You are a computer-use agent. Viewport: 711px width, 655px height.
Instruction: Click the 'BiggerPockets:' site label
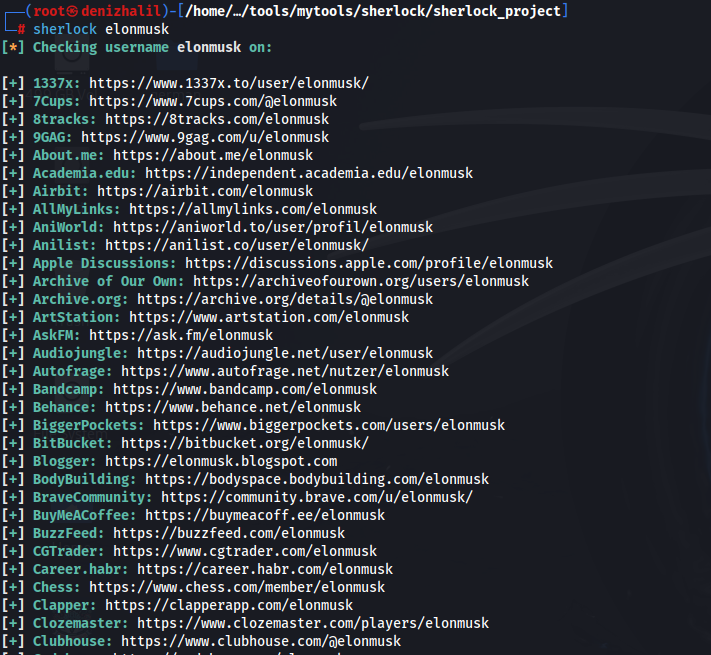(x=88, y=425)
